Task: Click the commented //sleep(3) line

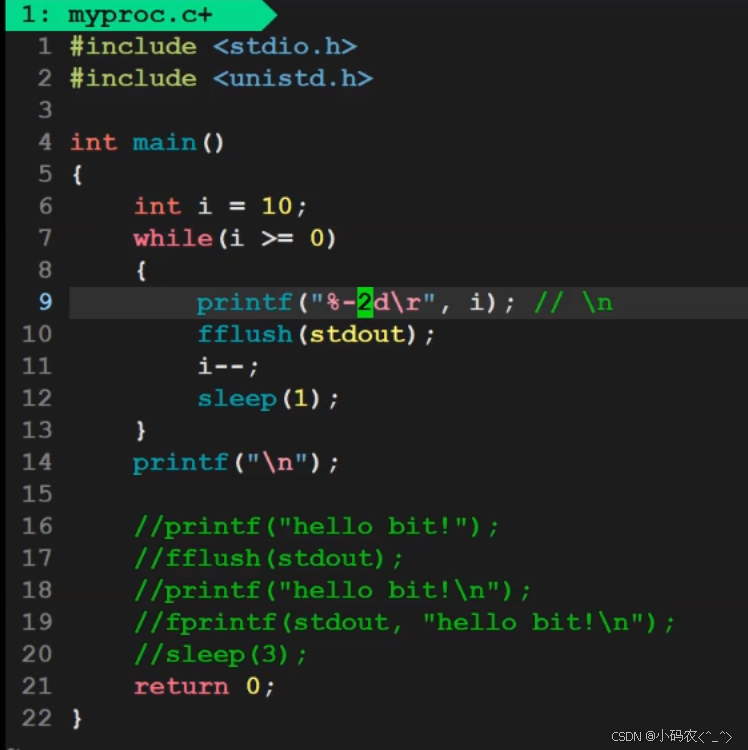Action: click(220, 654)
